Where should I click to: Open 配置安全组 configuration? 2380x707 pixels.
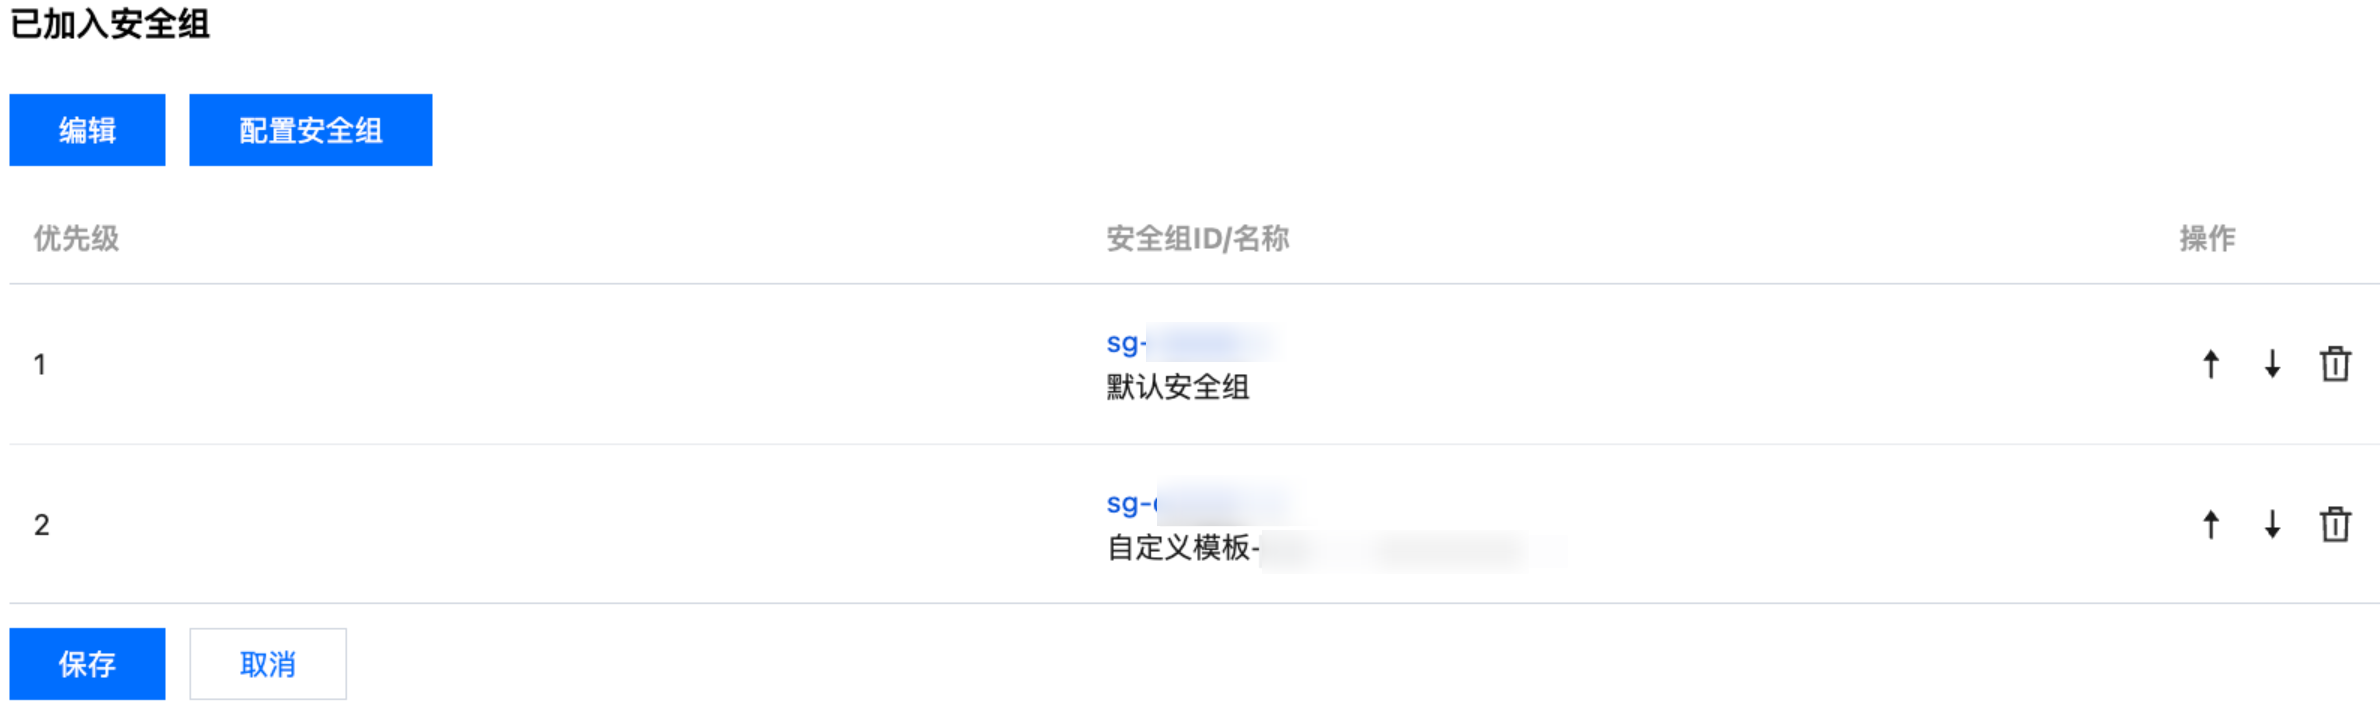pyautogui.click(x=310, y=130)
